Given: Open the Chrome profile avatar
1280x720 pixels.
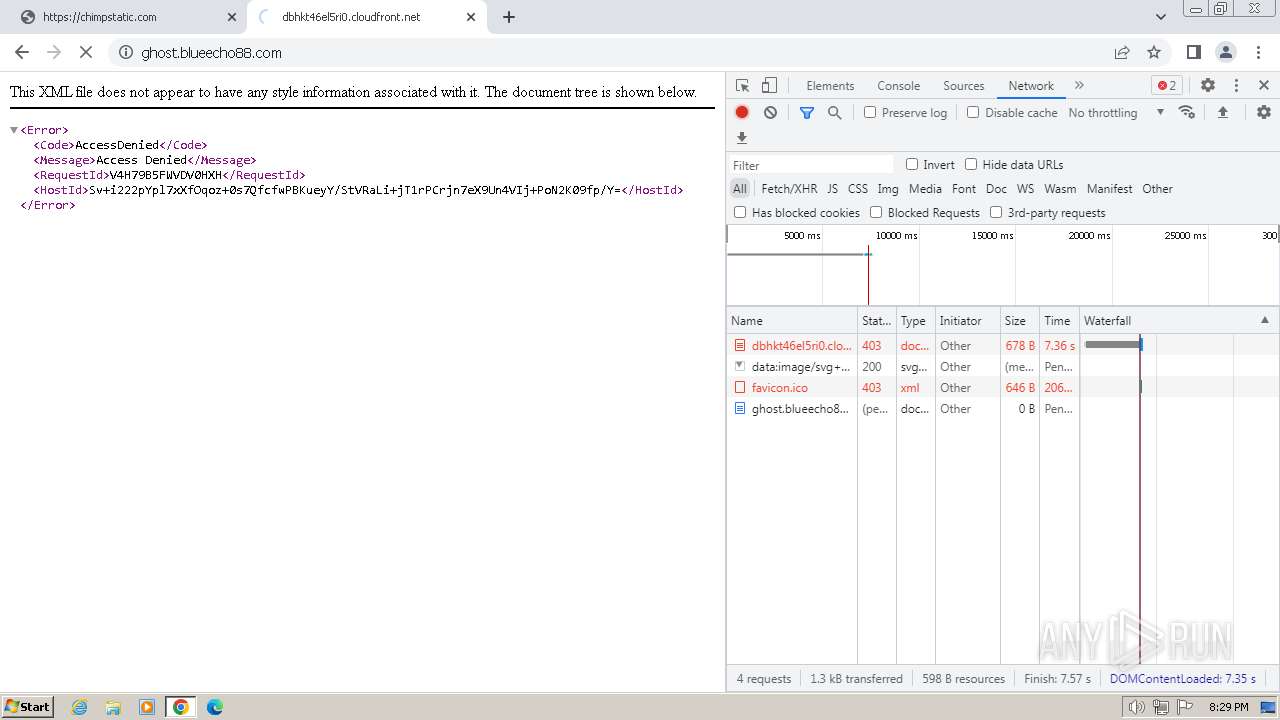Looking at the screenshot, I should coord(1225,52).
